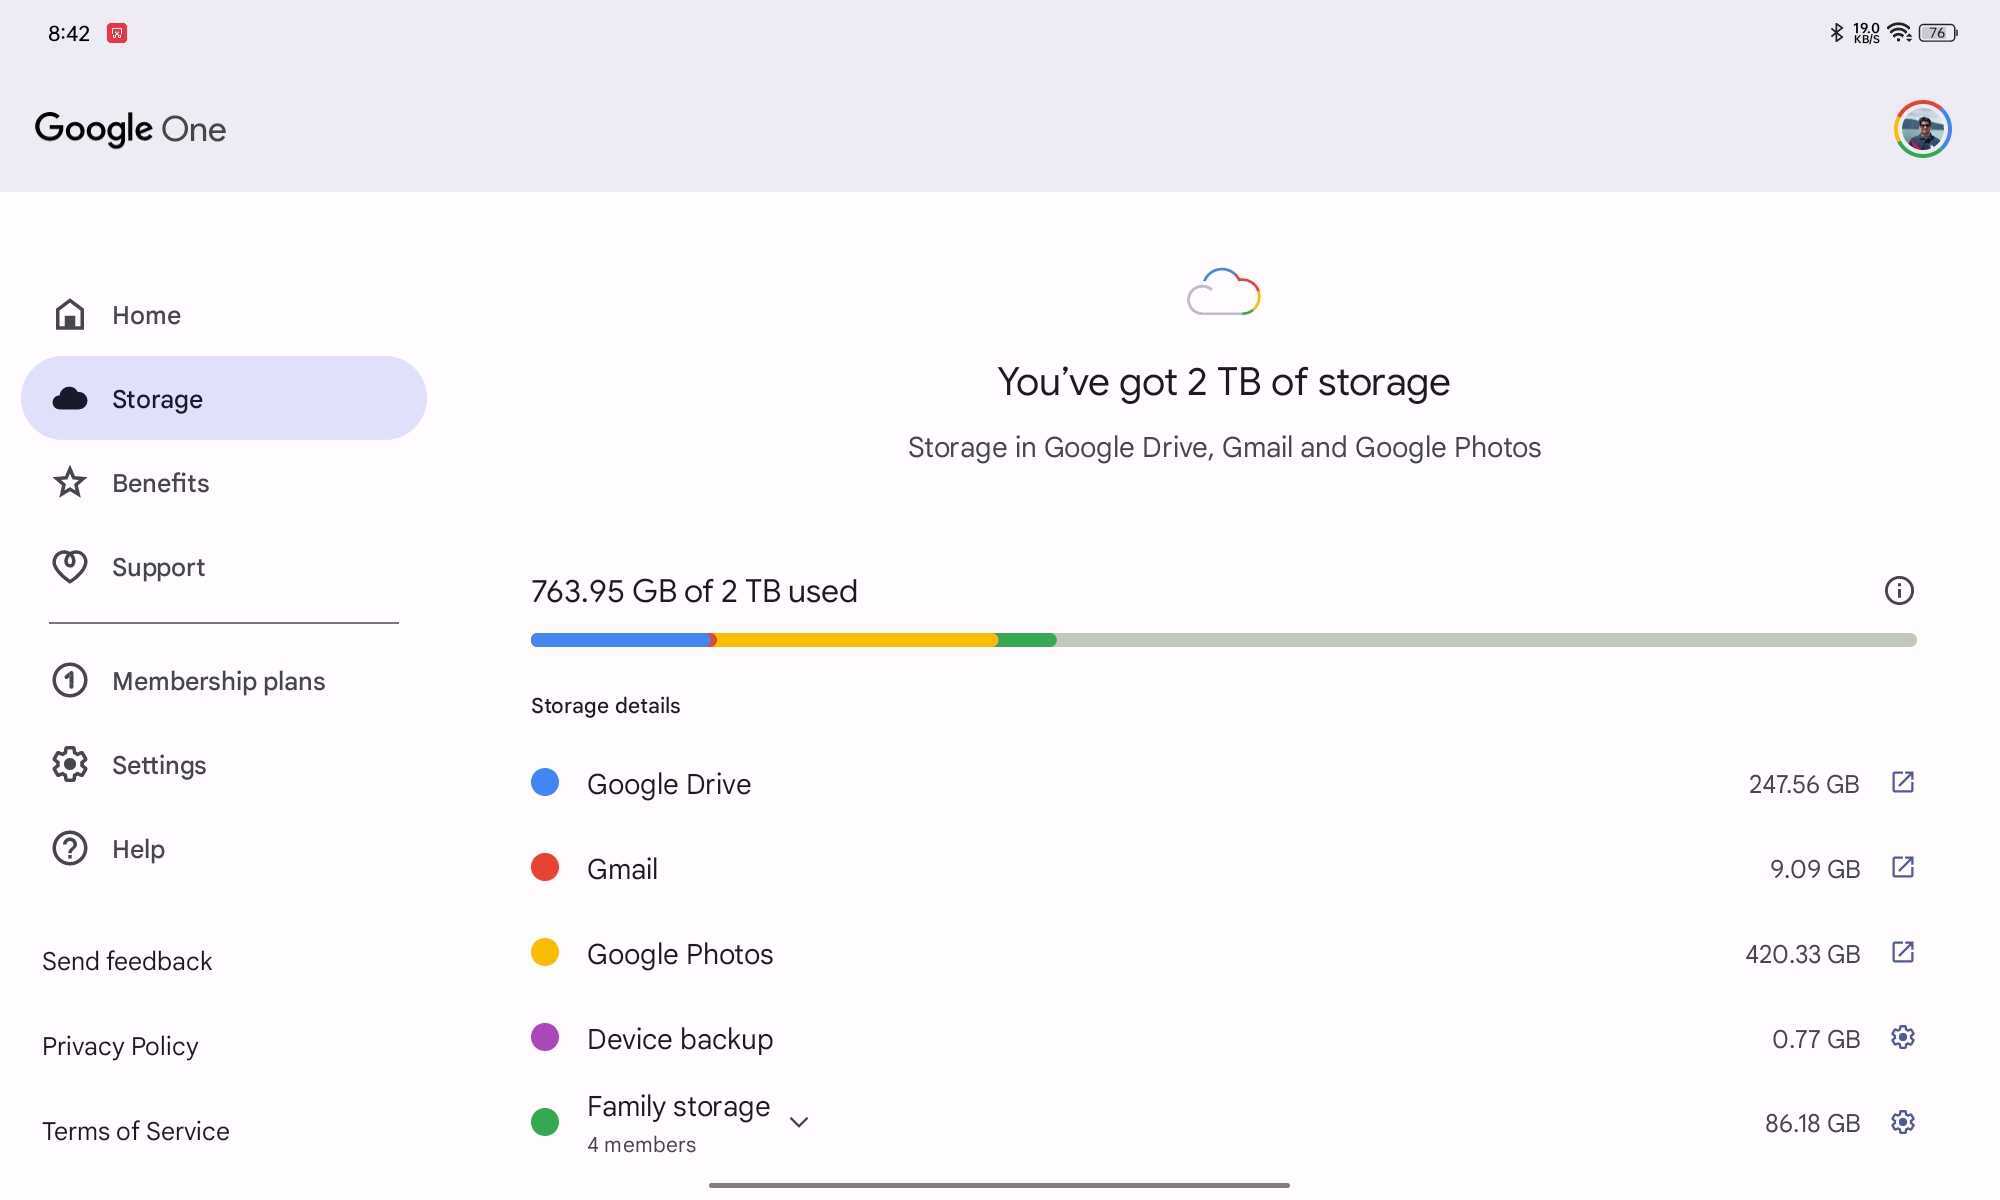The image size is (2000, 1200).
Task: Click the storage usage progress bar
Action: coord(1222,640)
